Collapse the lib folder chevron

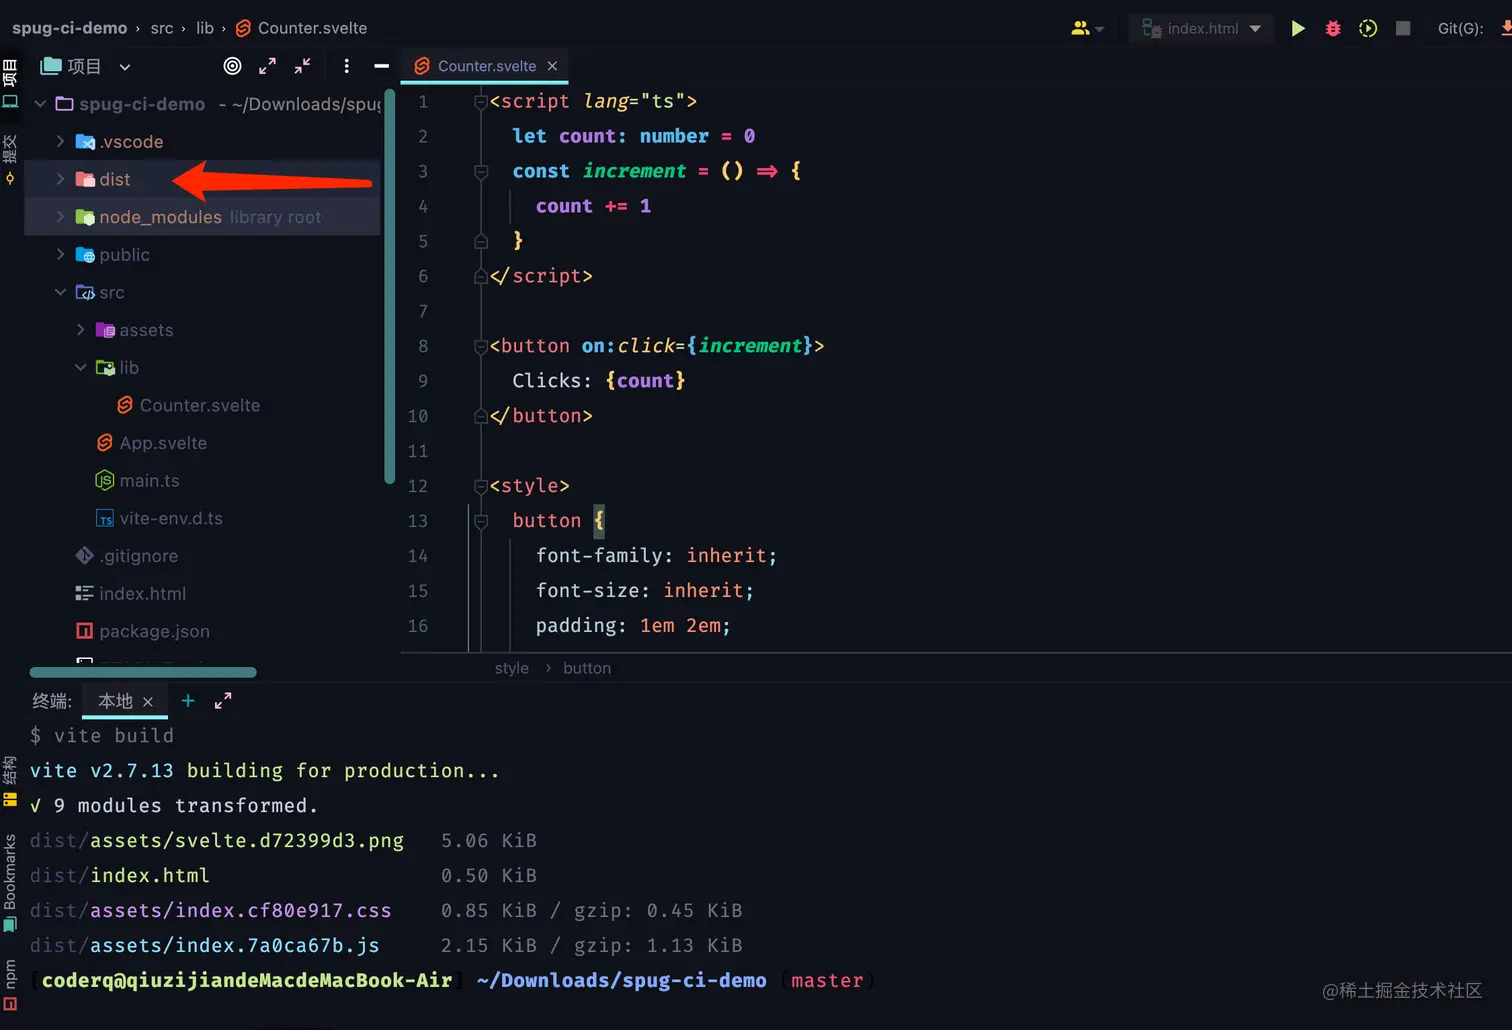[x=80, y=367]
